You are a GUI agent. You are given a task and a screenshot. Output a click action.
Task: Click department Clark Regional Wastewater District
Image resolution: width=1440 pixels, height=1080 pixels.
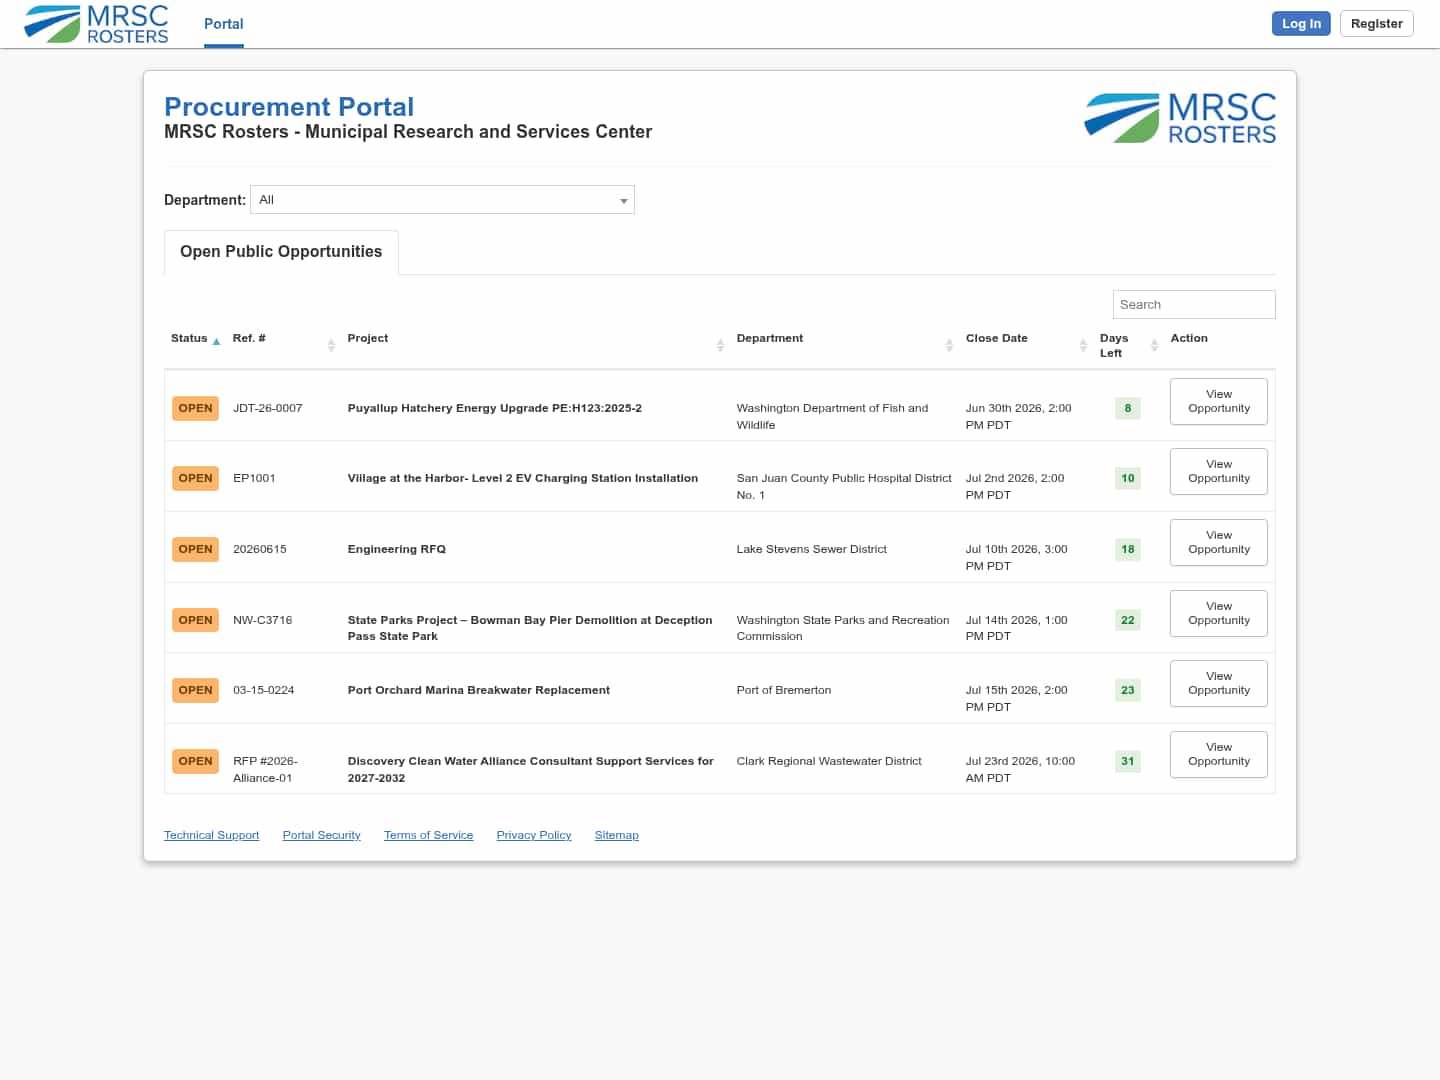tap(829, 761)
